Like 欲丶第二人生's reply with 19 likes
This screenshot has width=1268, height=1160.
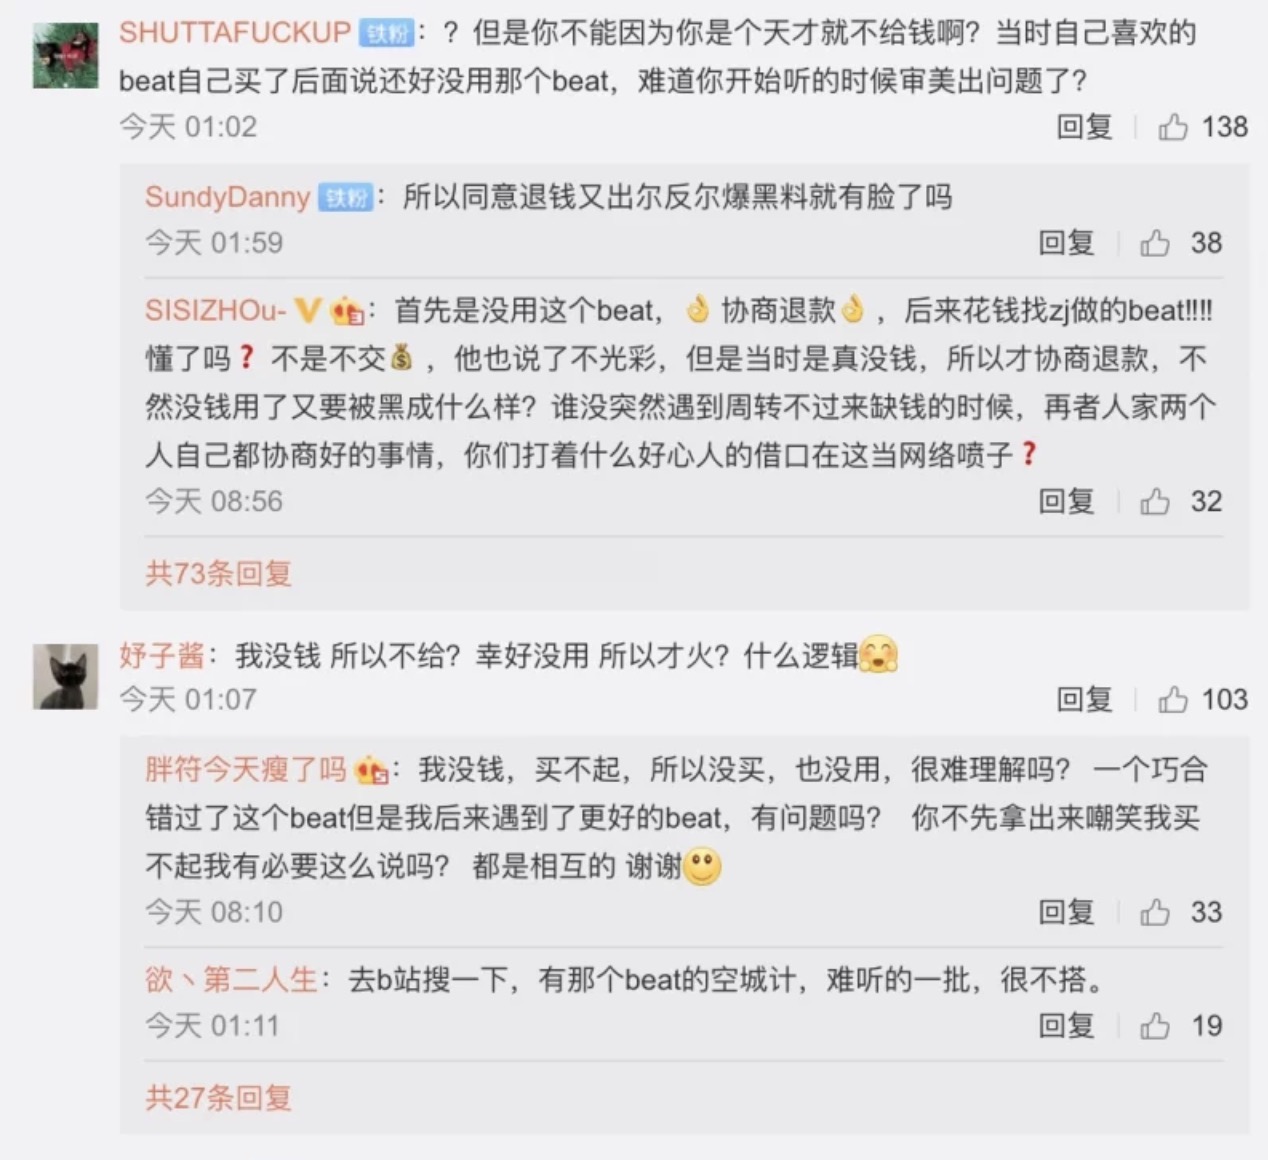point(1155,1026)
